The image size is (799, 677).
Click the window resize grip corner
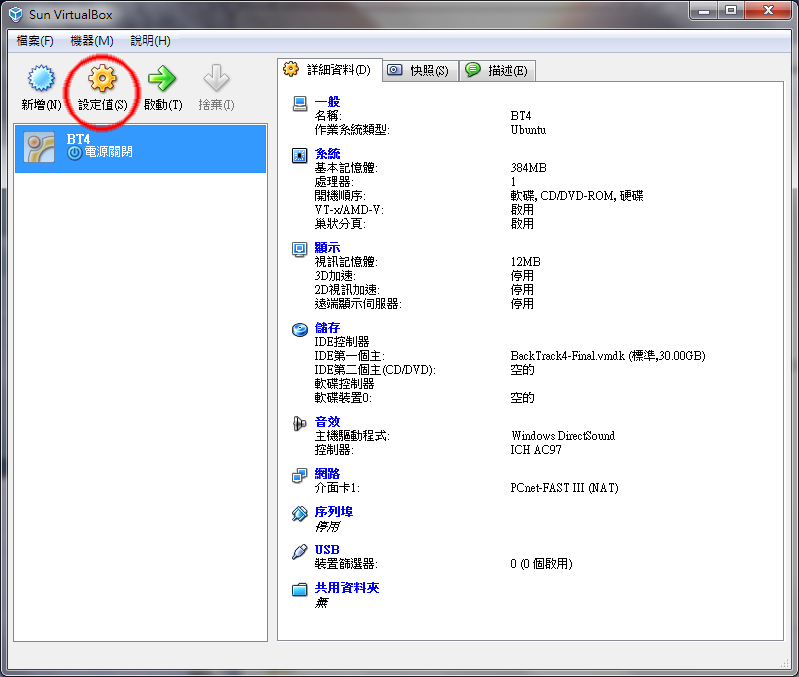785,663
